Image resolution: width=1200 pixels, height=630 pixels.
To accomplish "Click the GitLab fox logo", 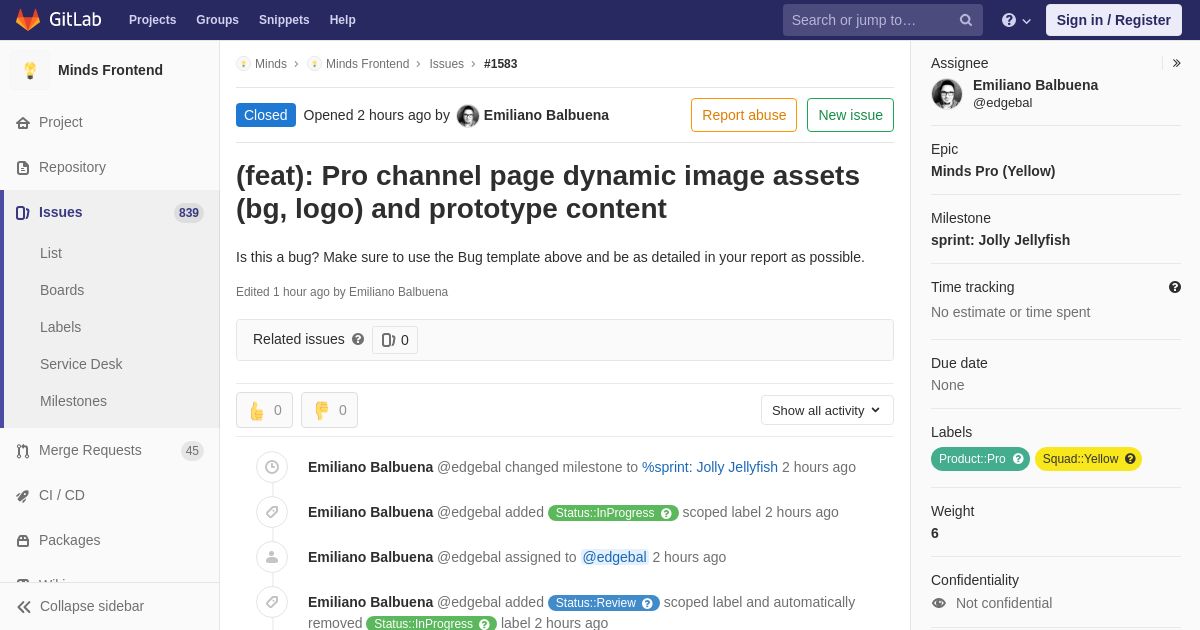I will [28, 20].
